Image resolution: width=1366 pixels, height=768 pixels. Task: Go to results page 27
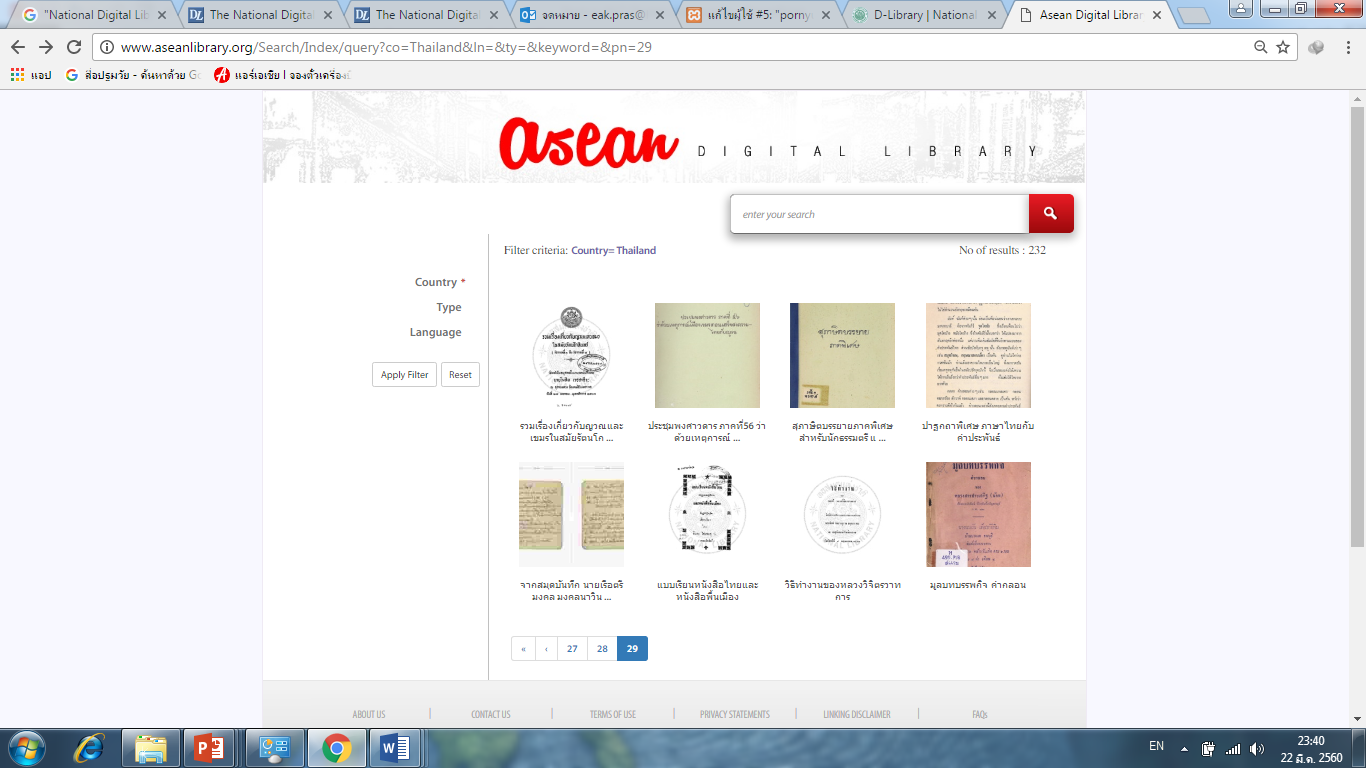(x=572, y=649)
